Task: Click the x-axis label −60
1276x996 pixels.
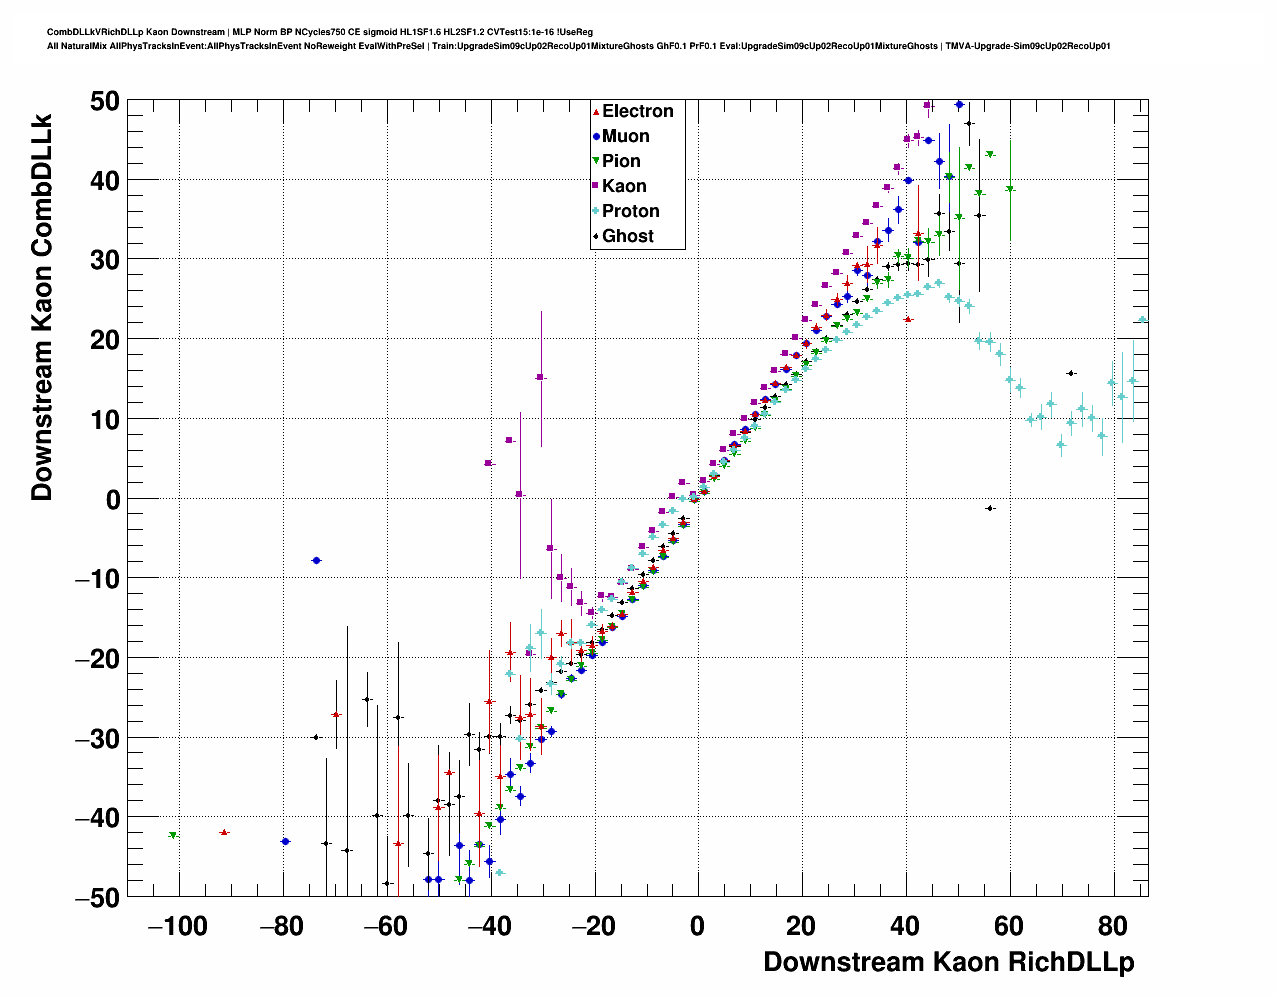Action: [385, 926]
